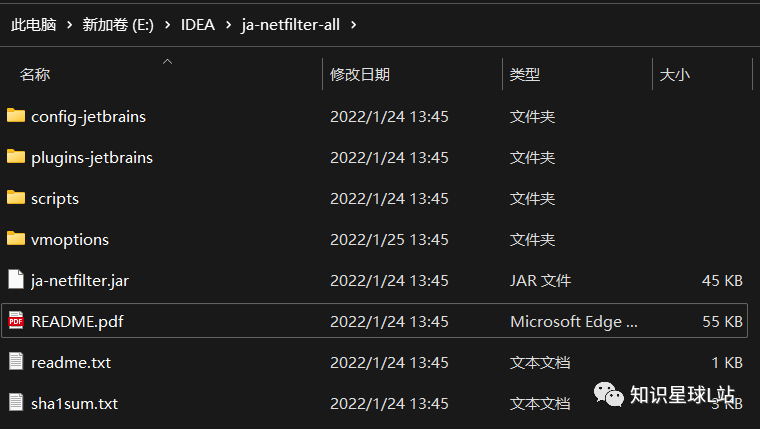
Task: Open the chevron after ja-netfilter-all breadcrumb
Action: point(353,25)
